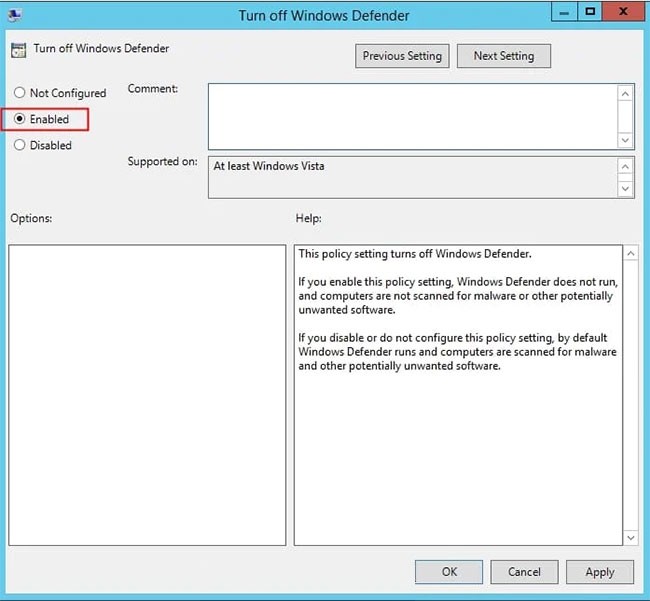The height and width of the screenshot is (601, 650).
Task: Click the window system icon in title bar
Action: pyautogui.click(x=14, y=15)
